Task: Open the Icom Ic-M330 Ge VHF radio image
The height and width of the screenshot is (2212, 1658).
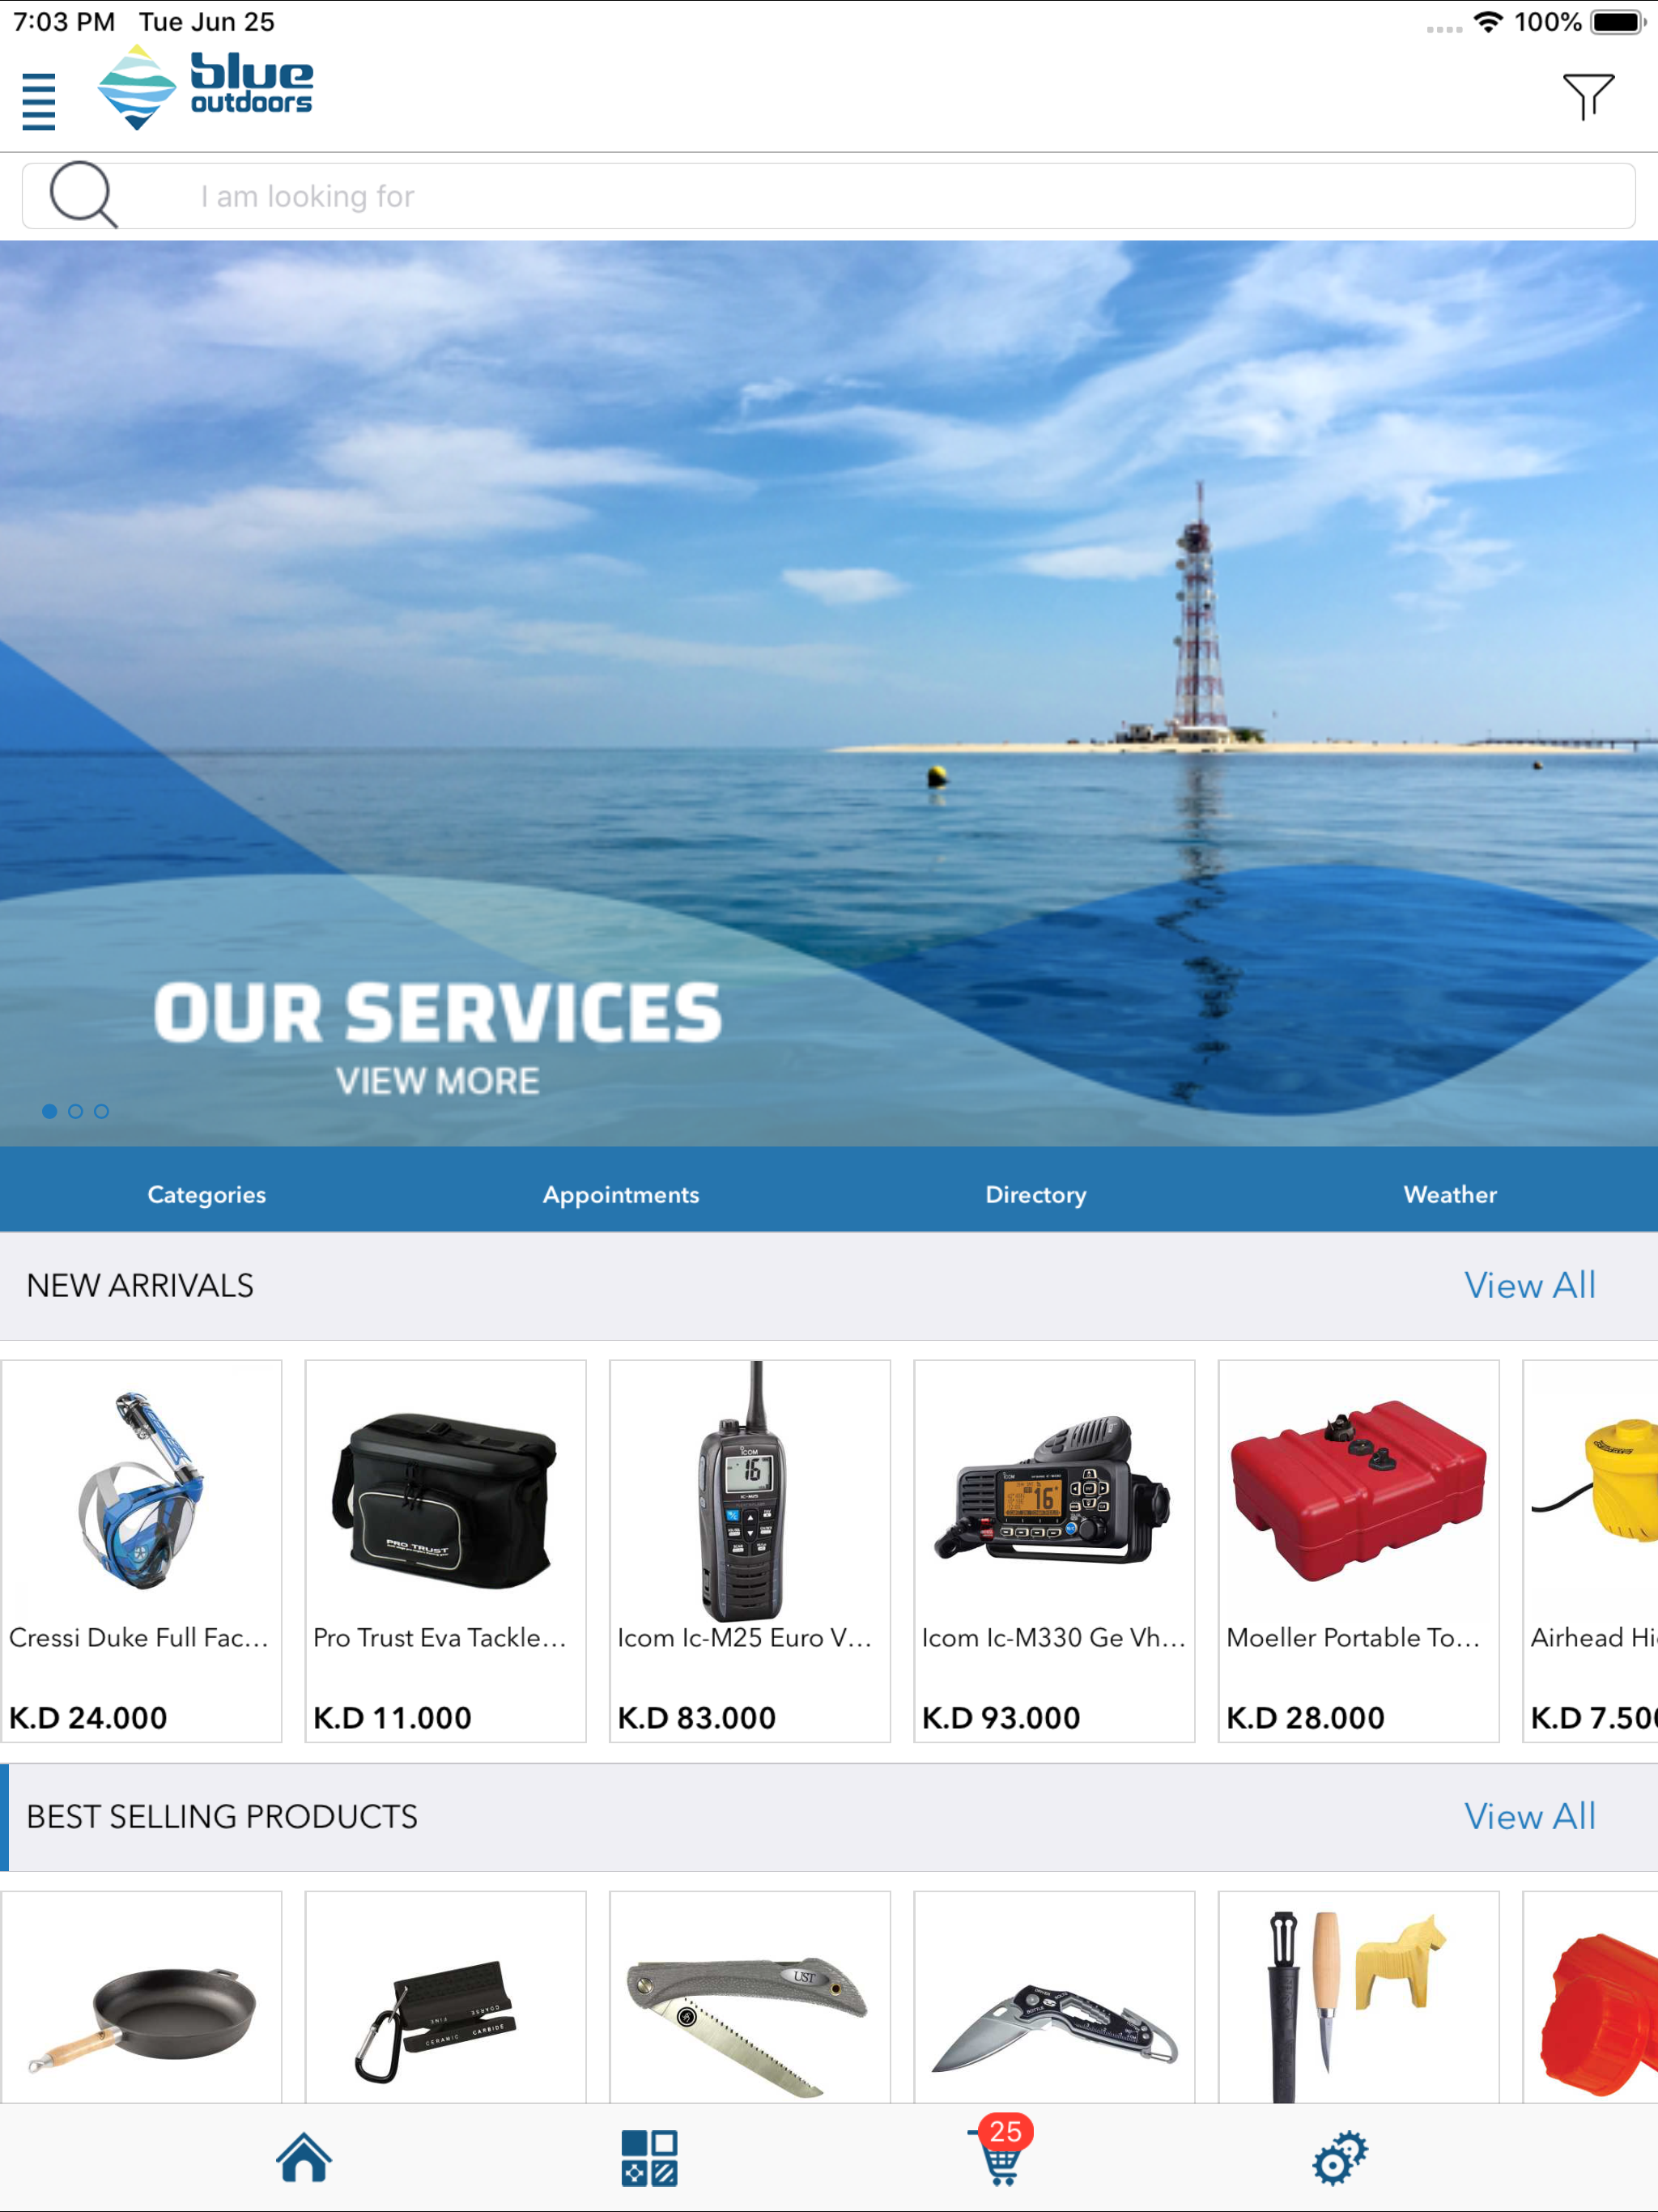Action: pyautogui.click(x=1053, y=1490)
